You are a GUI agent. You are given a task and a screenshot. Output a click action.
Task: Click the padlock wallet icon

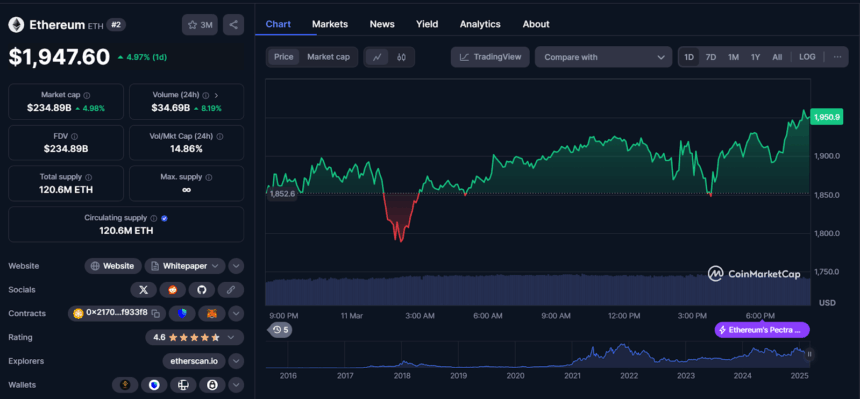click(212, 385)
